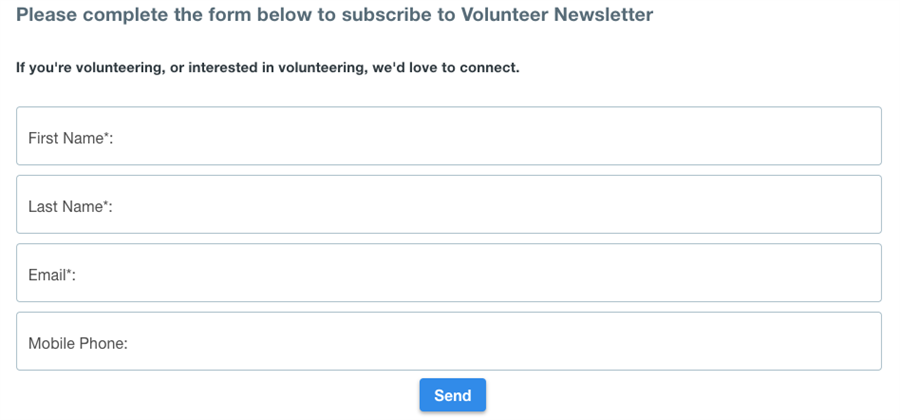
Task: Click the 'First Name*:' placeholder label
Action: point(71,138)
